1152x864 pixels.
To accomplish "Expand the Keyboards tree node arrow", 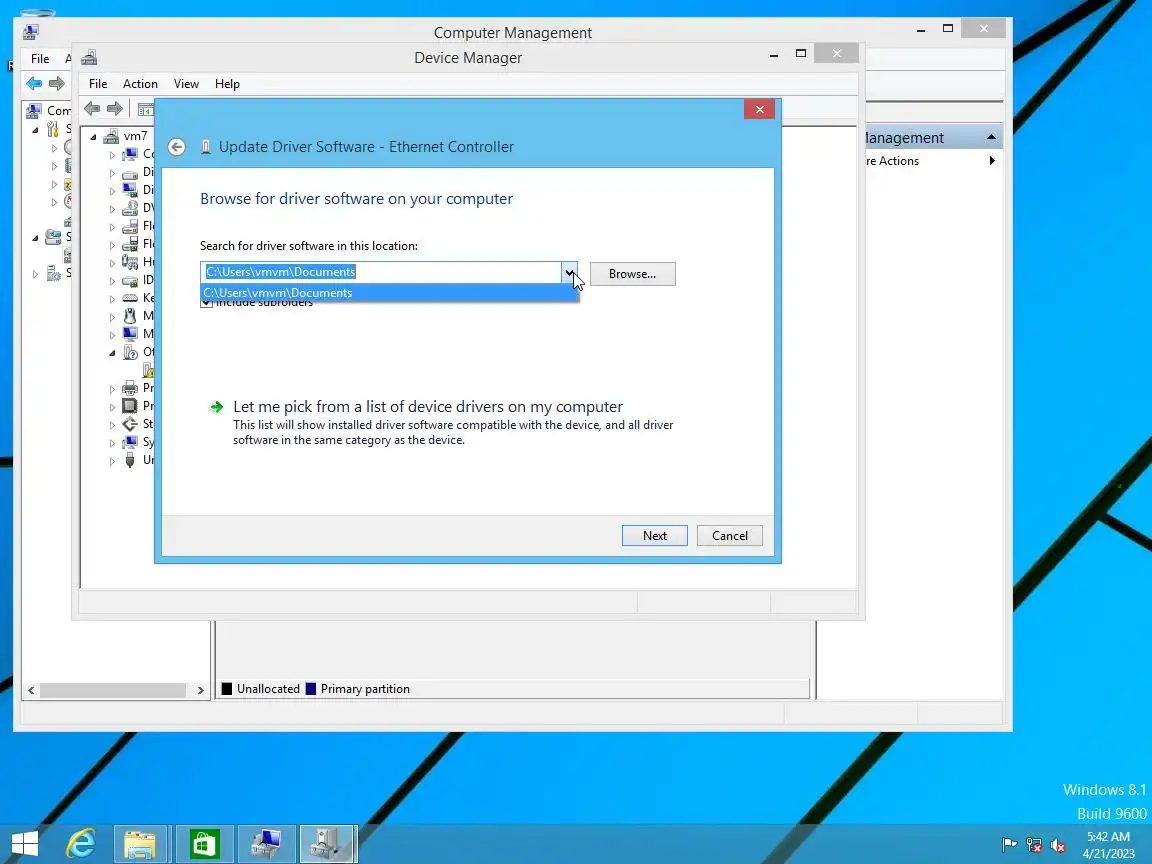I will 112,299.
